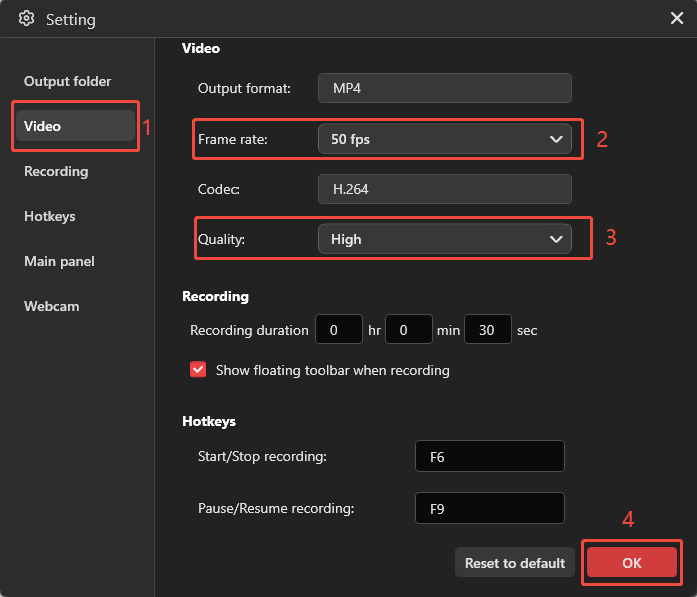Screen dimensions: 697x597
Task: Uncheck Show floating toolbar when recording
Action: [198, 369]
